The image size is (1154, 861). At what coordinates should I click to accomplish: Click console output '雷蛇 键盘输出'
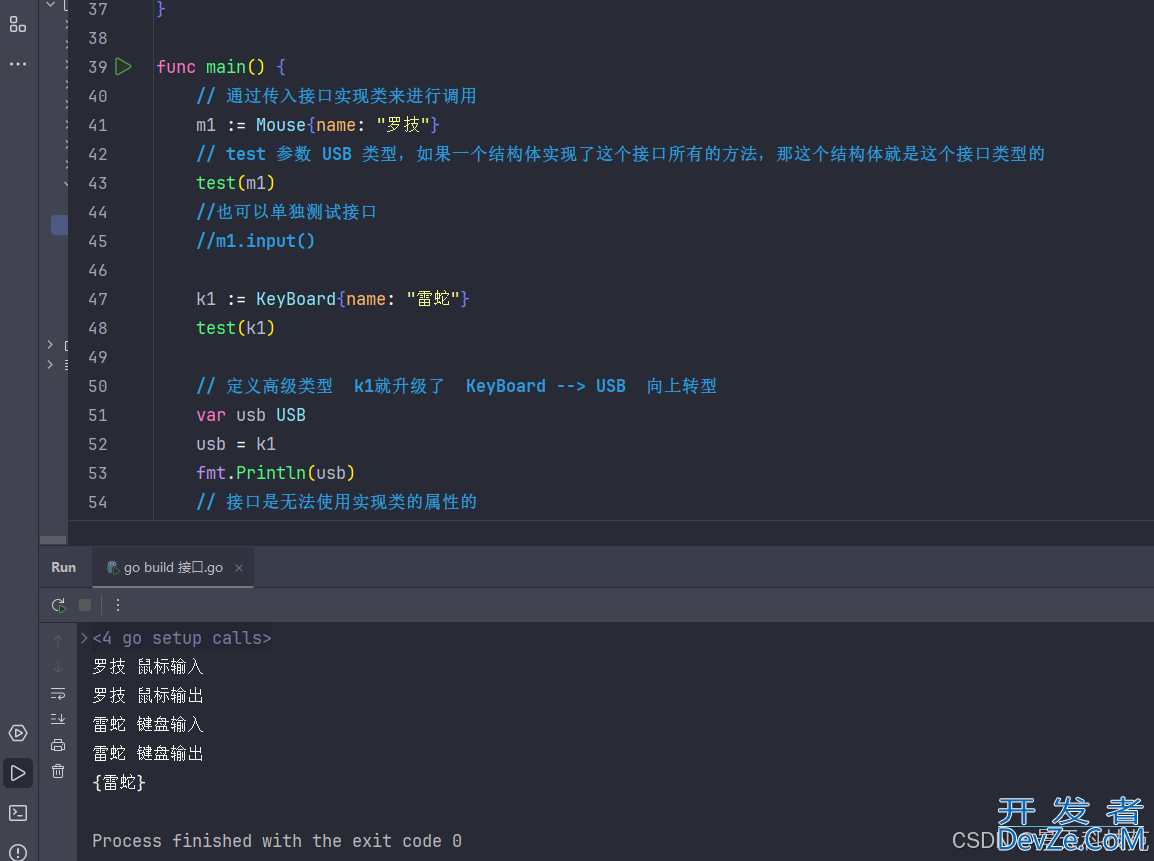148,754
